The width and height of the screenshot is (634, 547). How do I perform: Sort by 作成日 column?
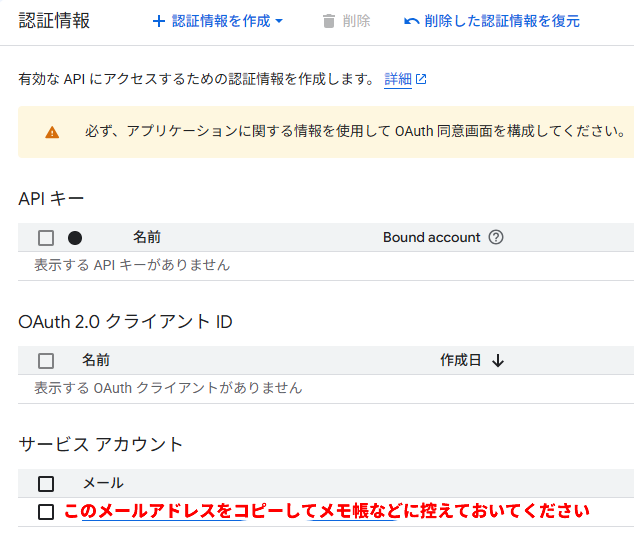(x=461, y=360)
